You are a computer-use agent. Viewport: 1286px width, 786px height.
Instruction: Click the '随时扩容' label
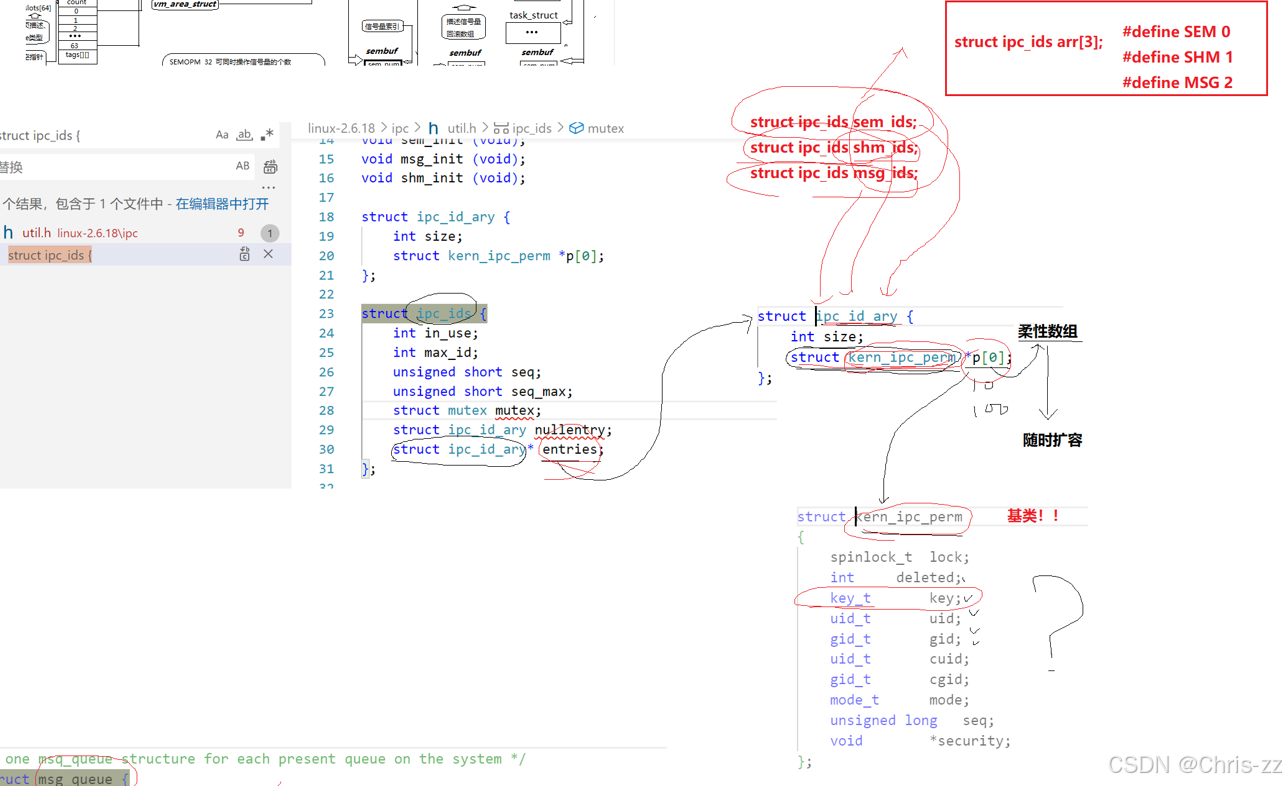pyautogui.click(x=1052, y=440)
